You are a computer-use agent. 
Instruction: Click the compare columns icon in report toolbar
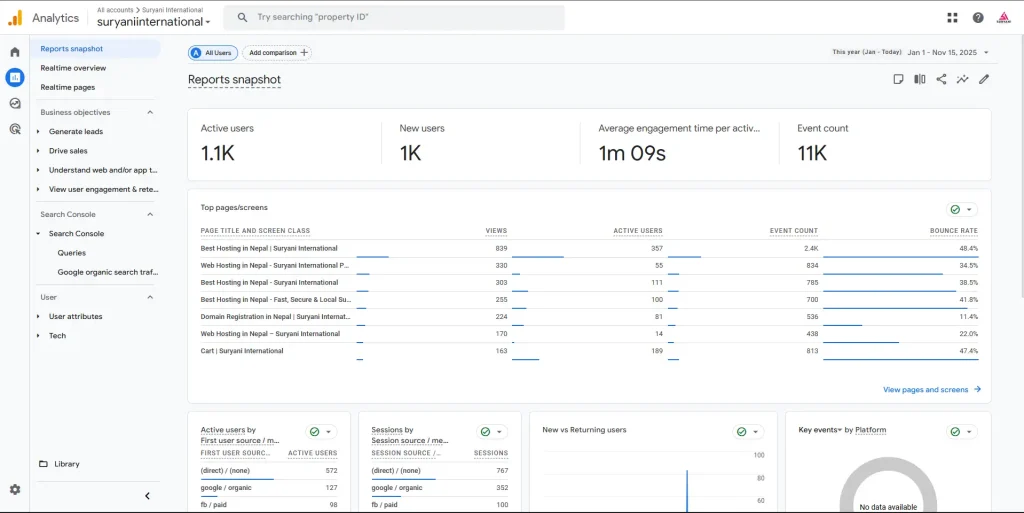(920, 79)
